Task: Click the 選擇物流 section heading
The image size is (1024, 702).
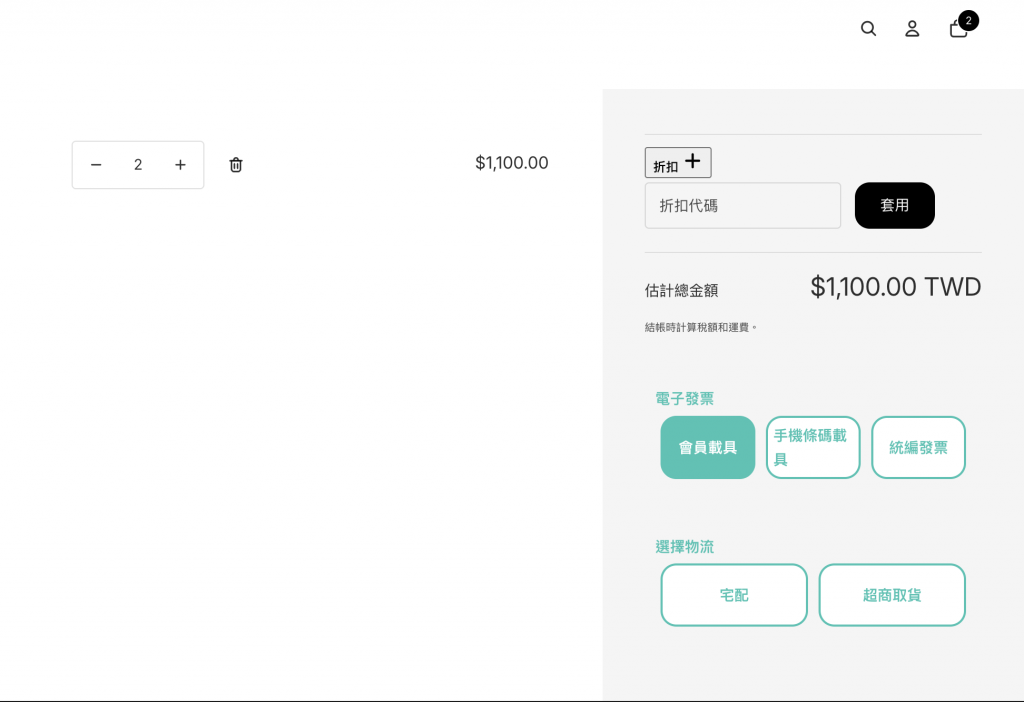Action: (x=684, y=546)
